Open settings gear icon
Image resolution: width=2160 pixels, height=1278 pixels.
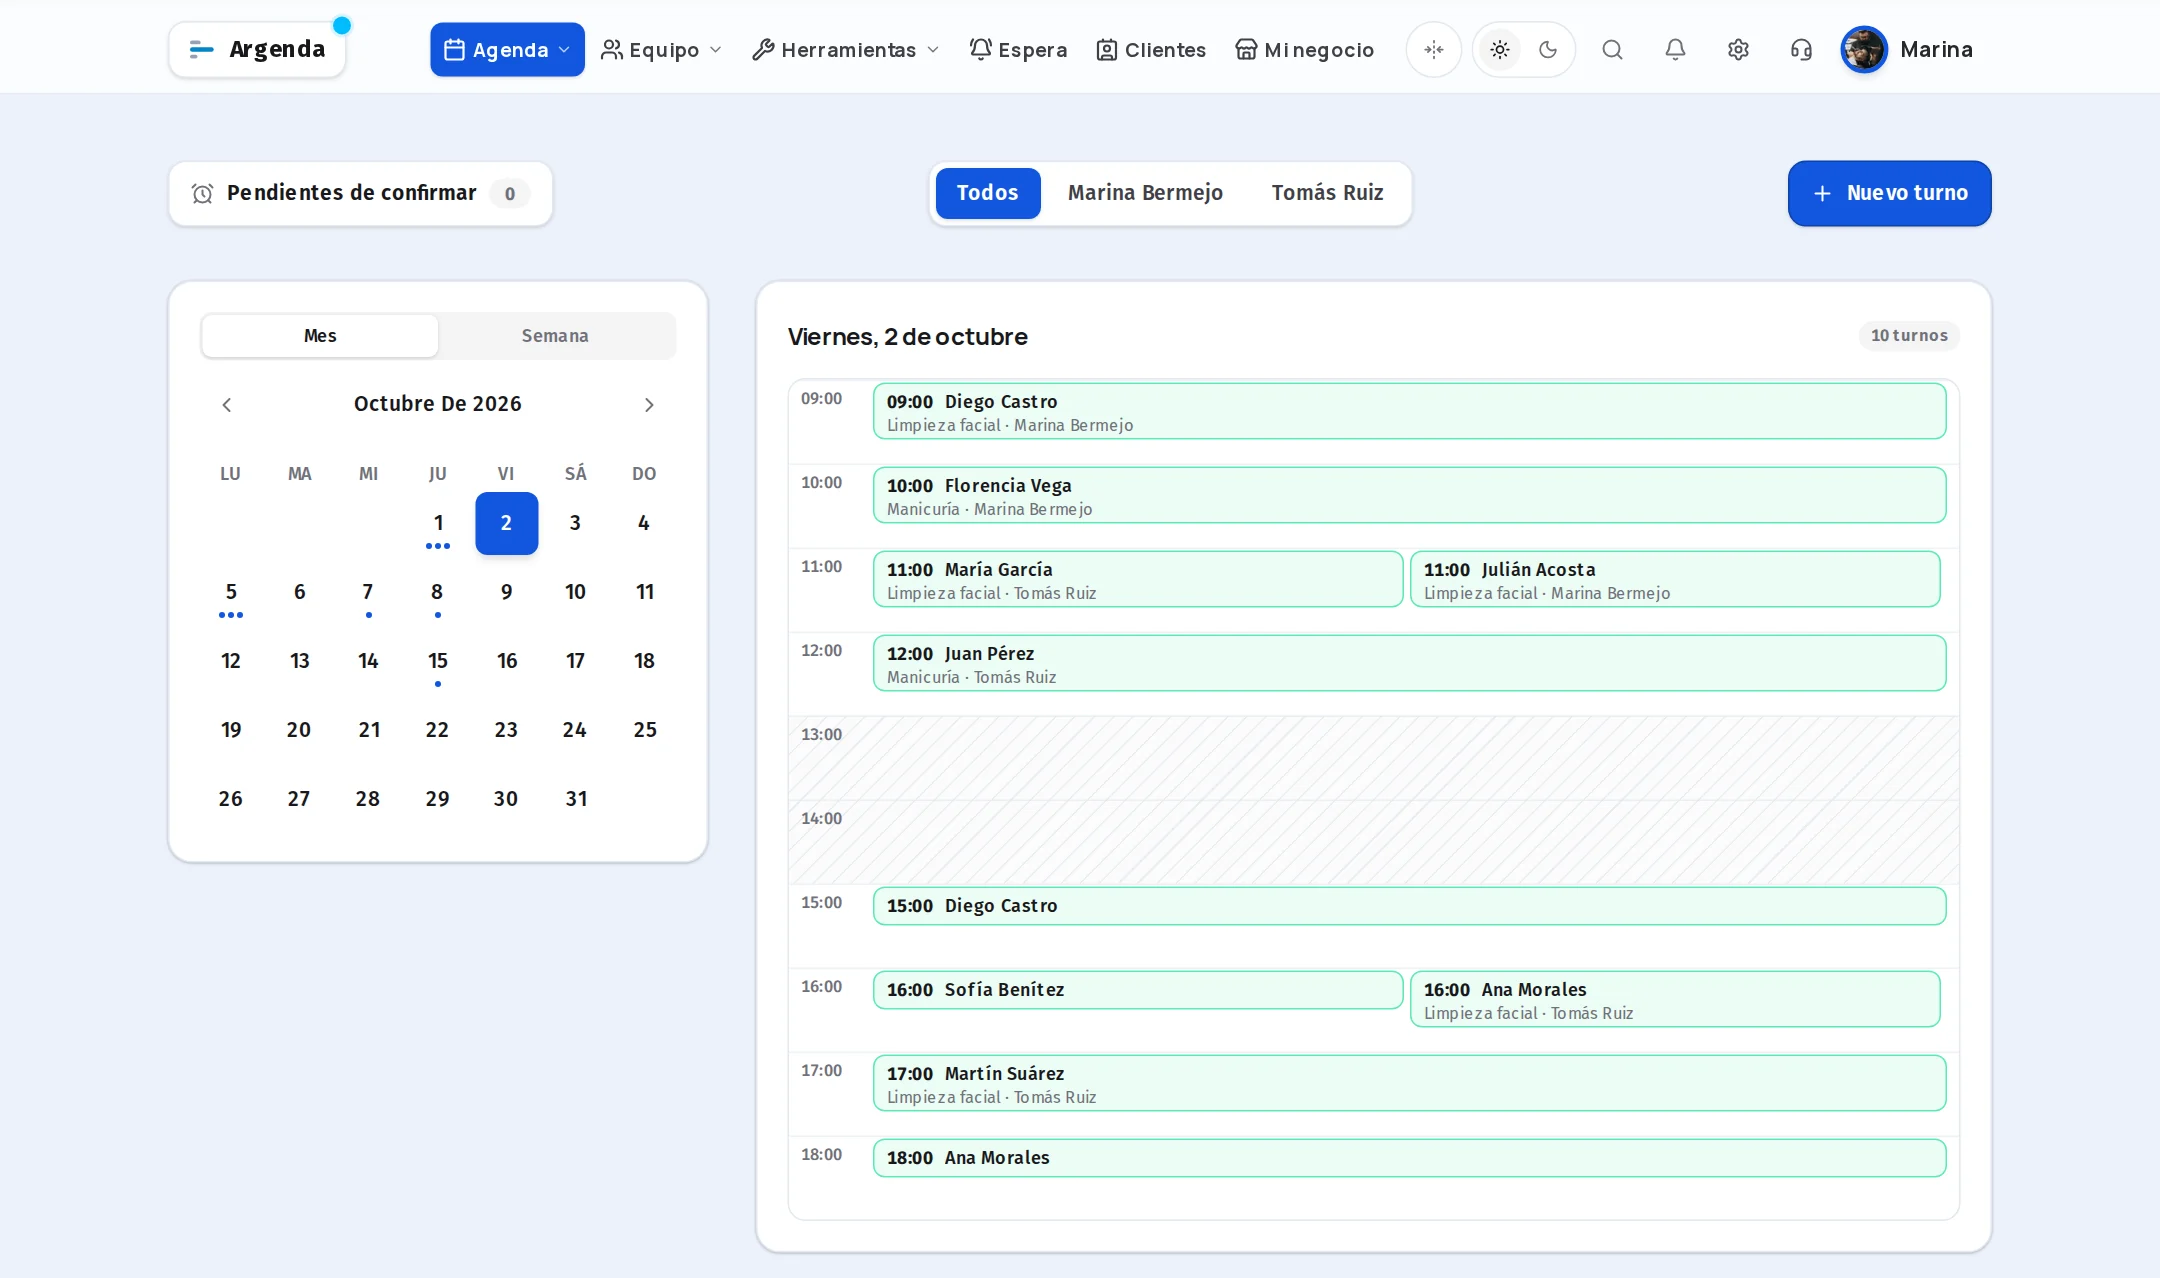[x=1738, y=49]
